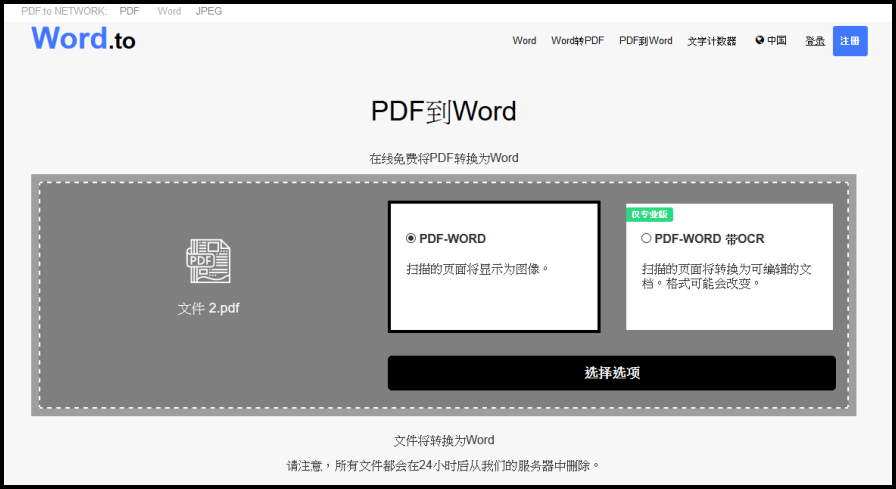Click the 24小时 deletion notice text

443,466
